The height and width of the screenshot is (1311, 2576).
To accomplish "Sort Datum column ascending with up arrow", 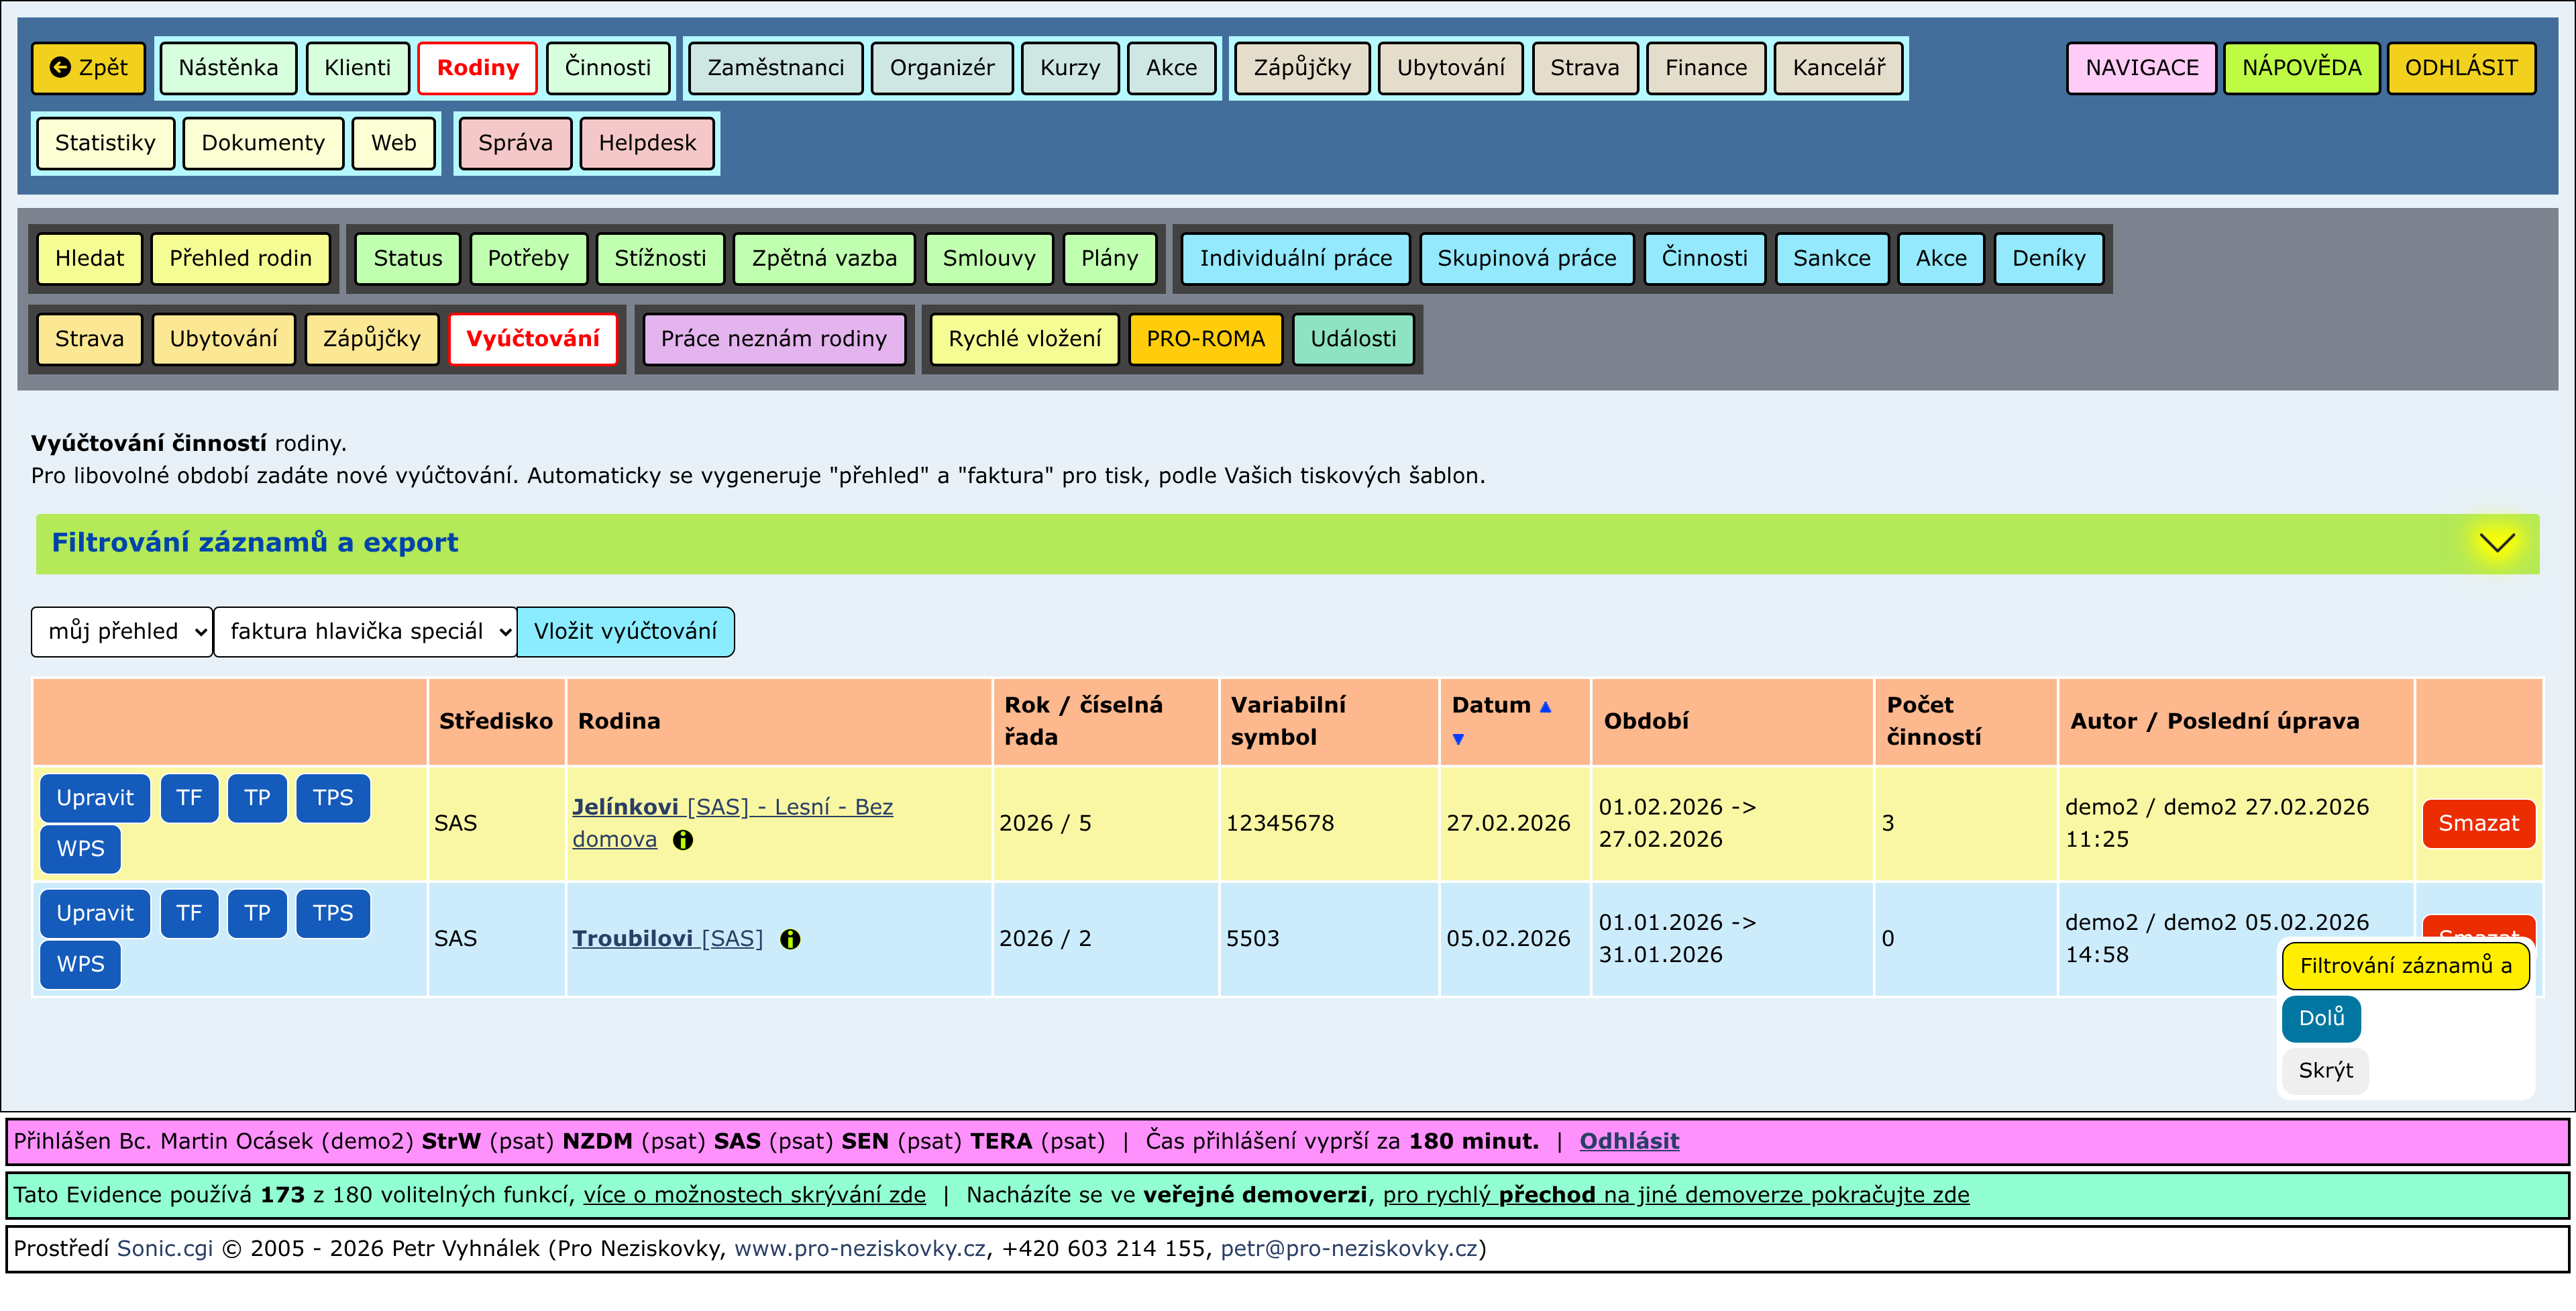I will [1545, 707].
